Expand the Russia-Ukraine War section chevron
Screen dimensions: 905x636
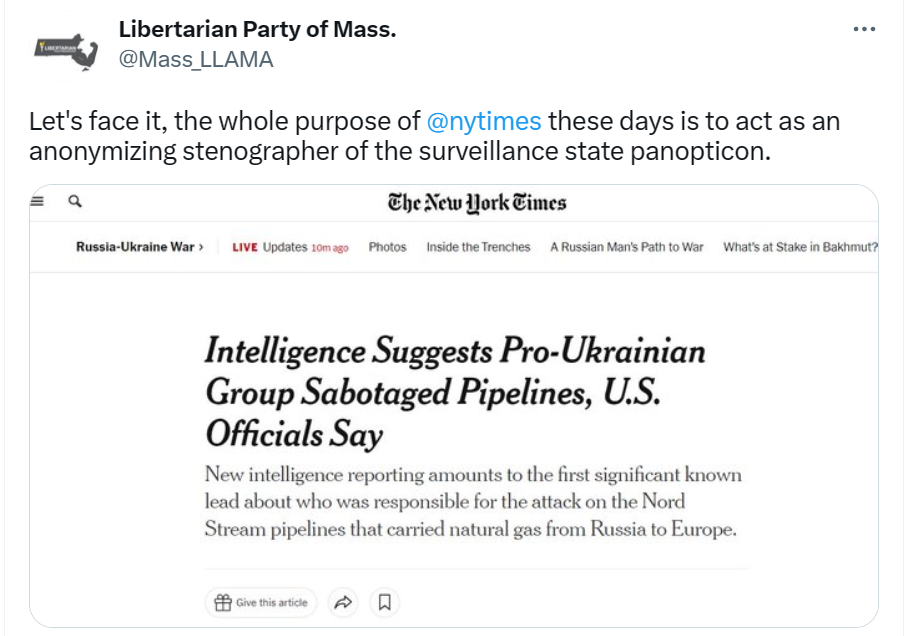[x=201, y=247]
